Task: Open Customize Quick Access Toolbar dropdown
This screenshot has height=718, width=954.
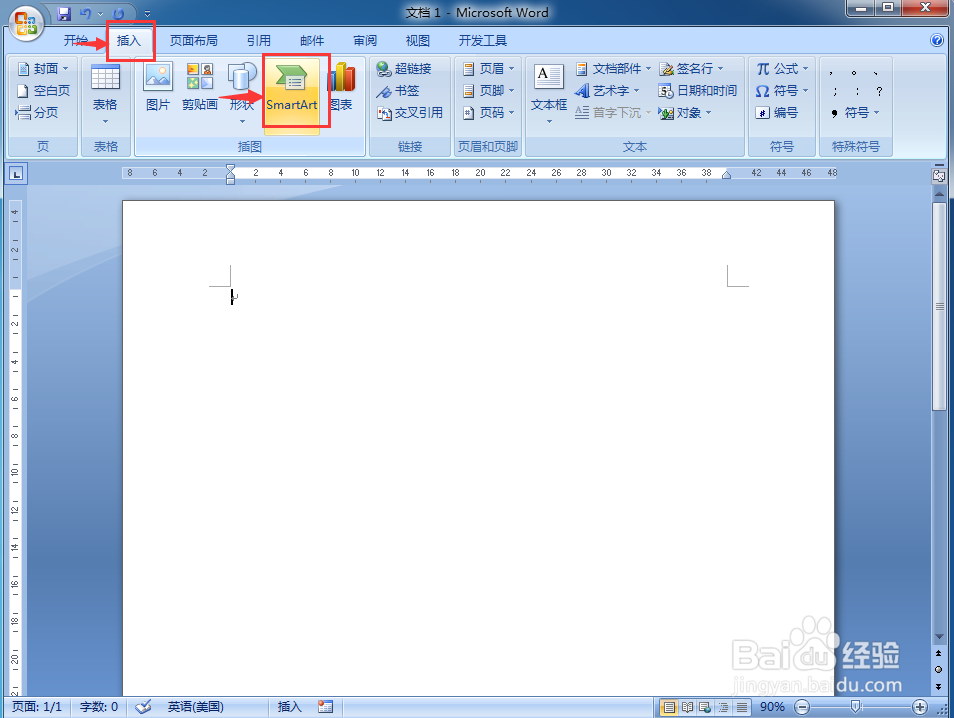Action: click(x=147, y=13)
